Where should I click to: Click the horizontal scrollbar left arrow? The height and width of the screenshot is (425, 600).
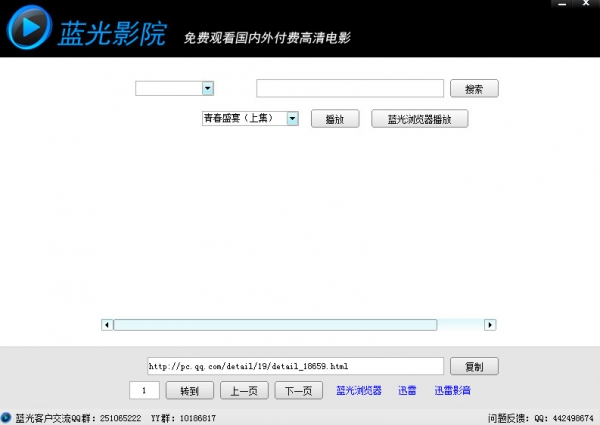(107, 325)
